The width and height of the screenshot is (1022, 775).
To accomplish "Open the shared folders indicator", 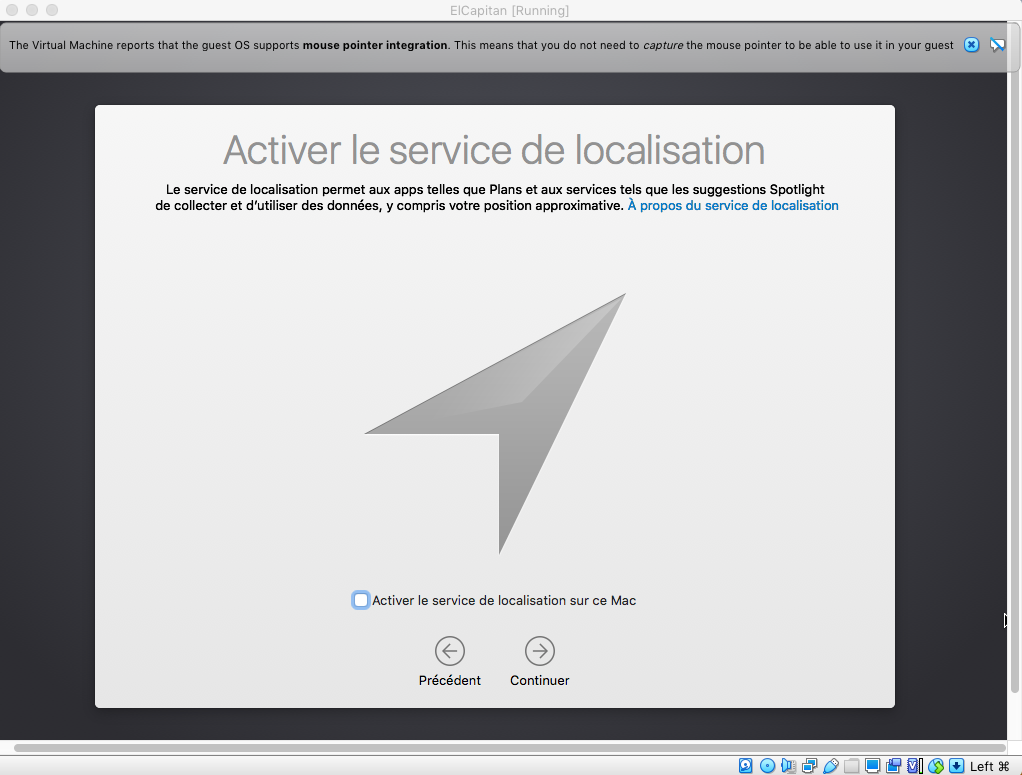I will (x=851, y=766).
